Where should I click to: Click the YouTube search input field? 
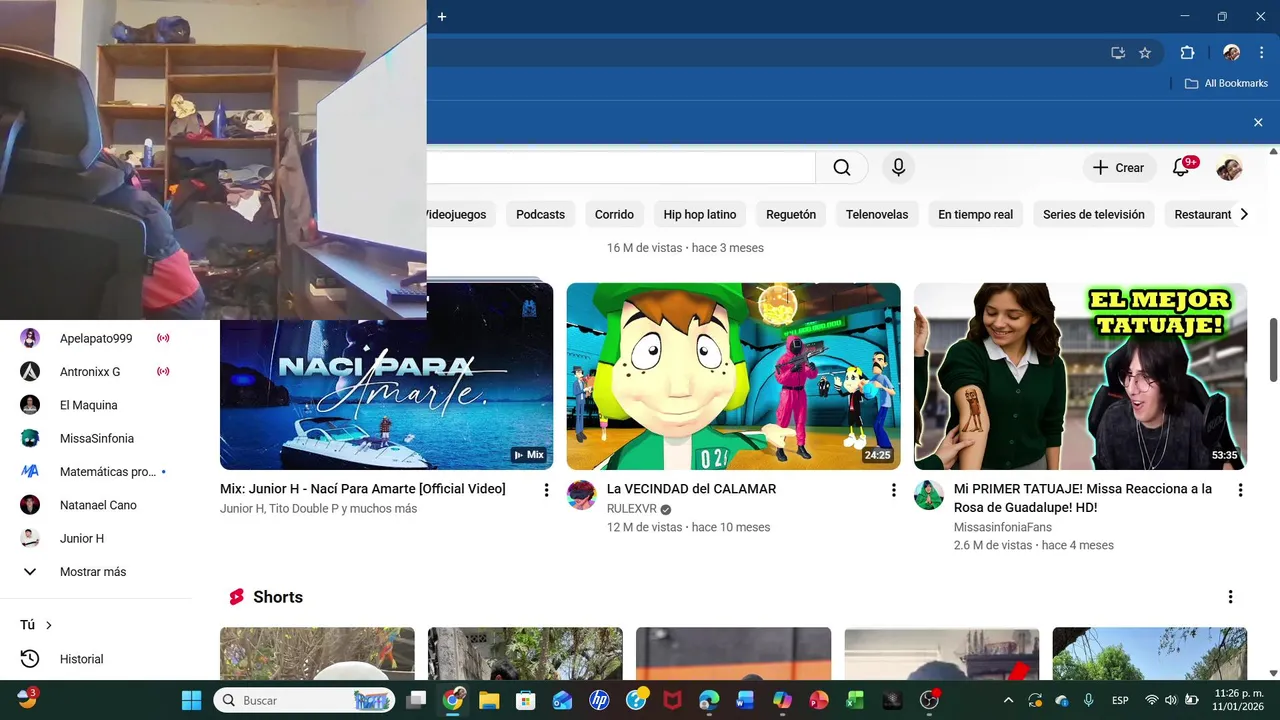[621, 168]
